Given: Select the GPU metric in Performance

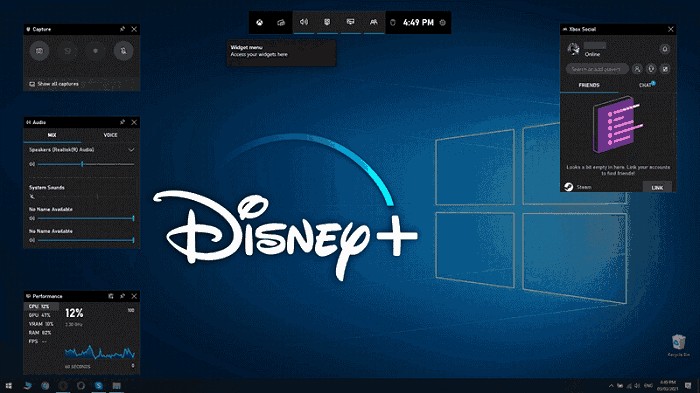Looking at the screenshot, I should [41, 315].
